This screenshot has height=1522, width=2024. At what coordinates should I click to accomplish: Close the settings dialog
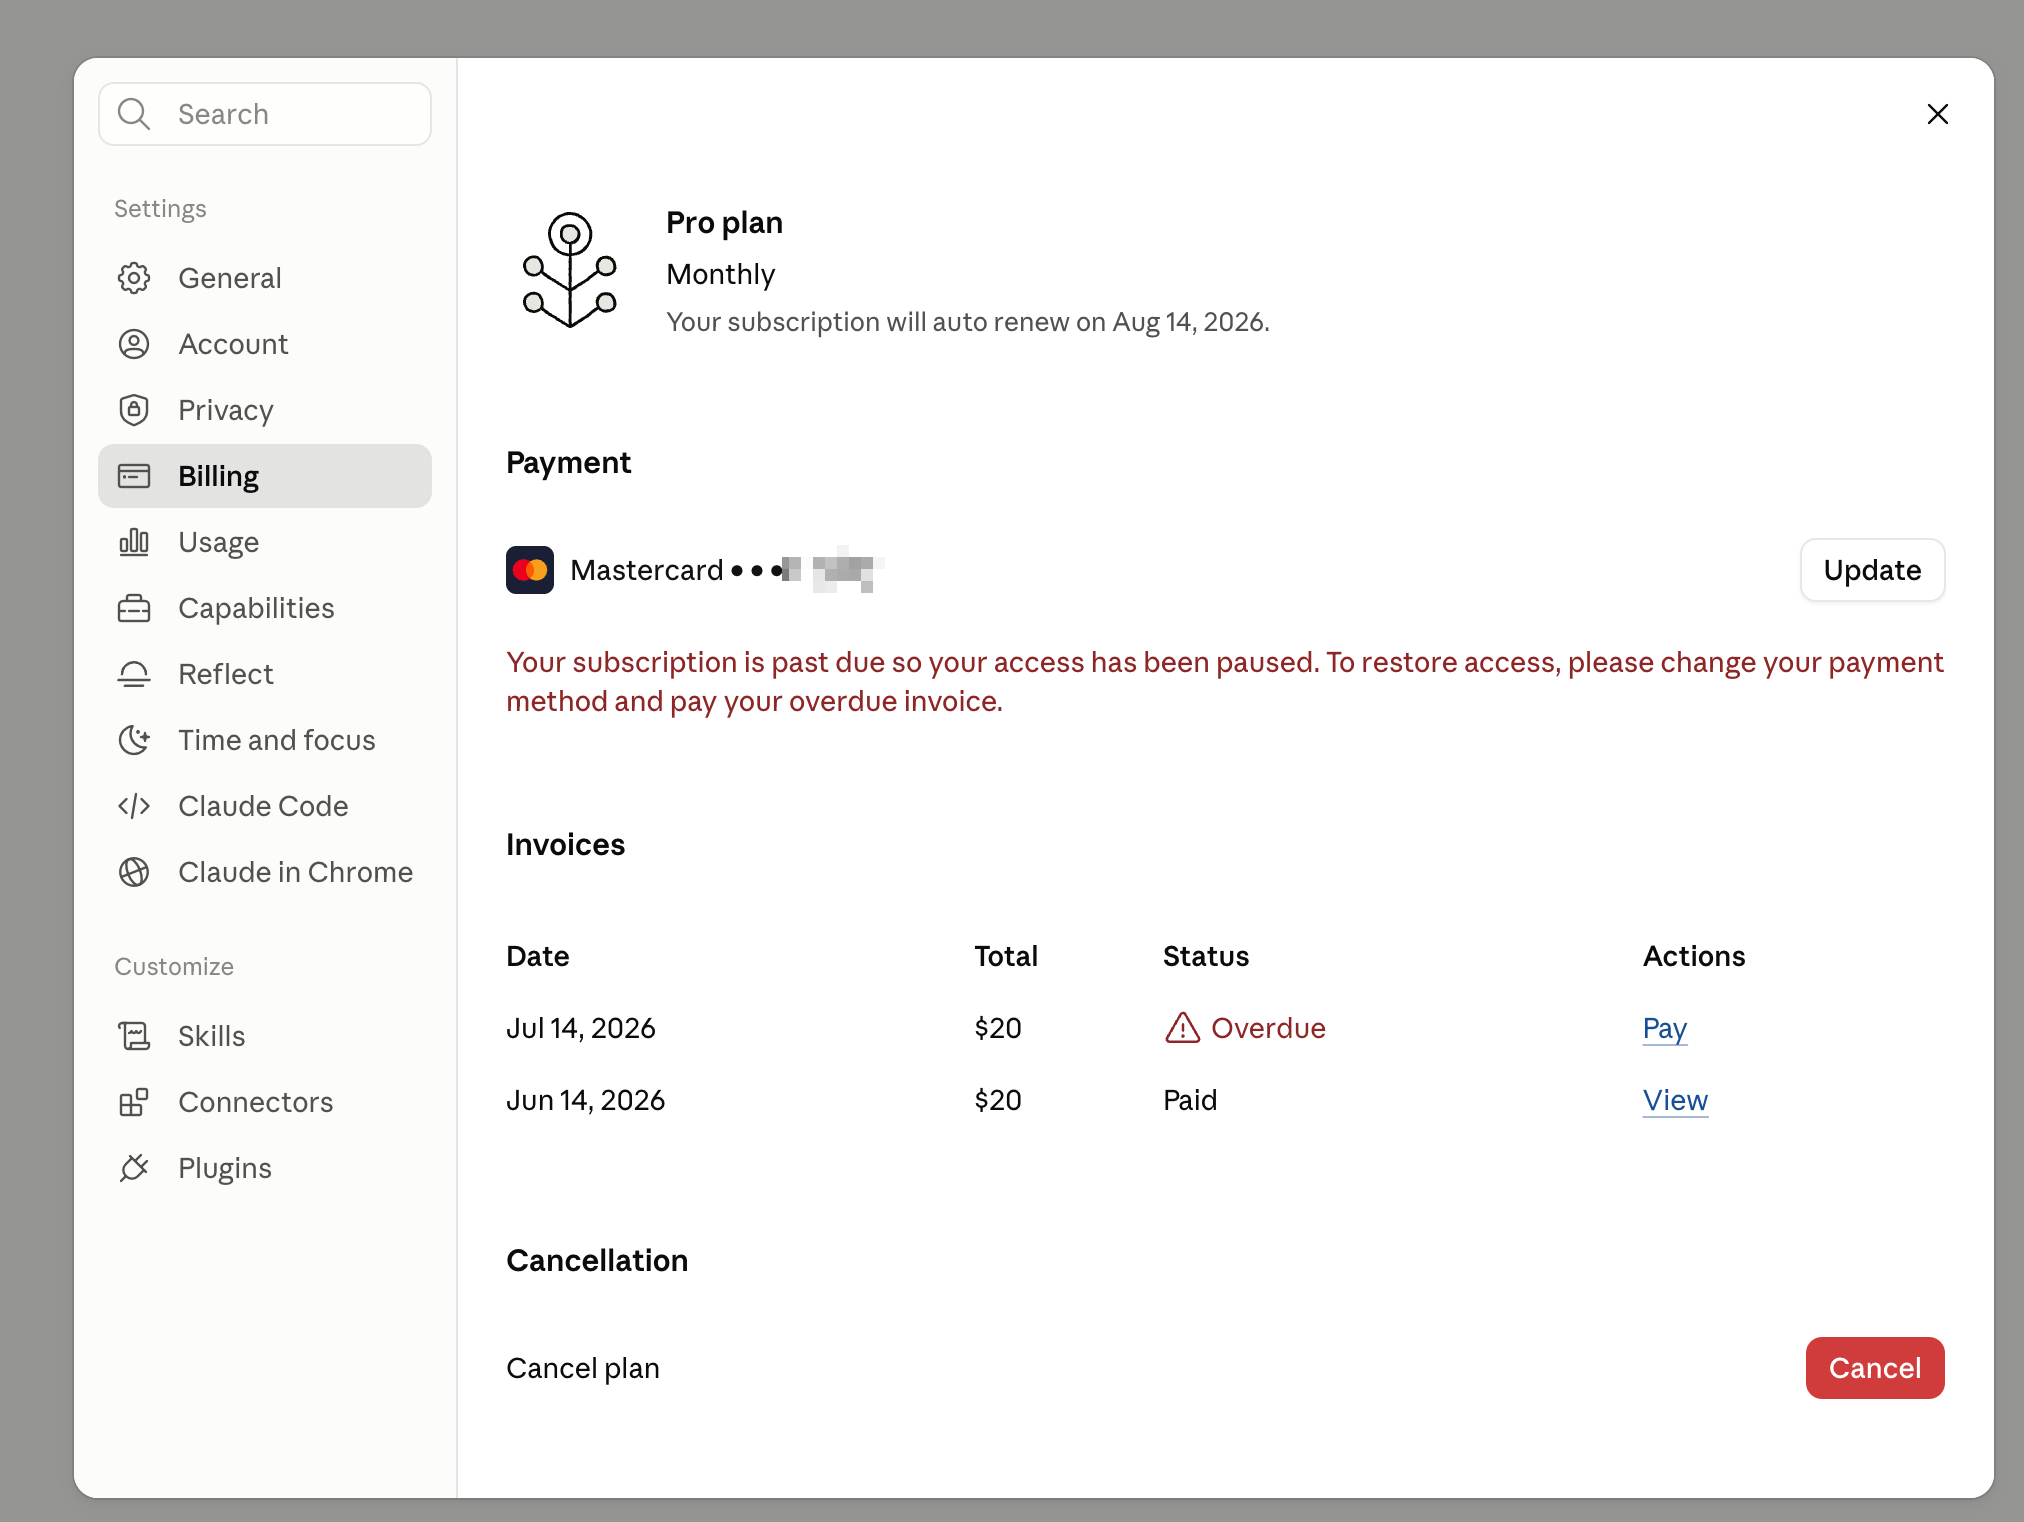point(1938,114)
